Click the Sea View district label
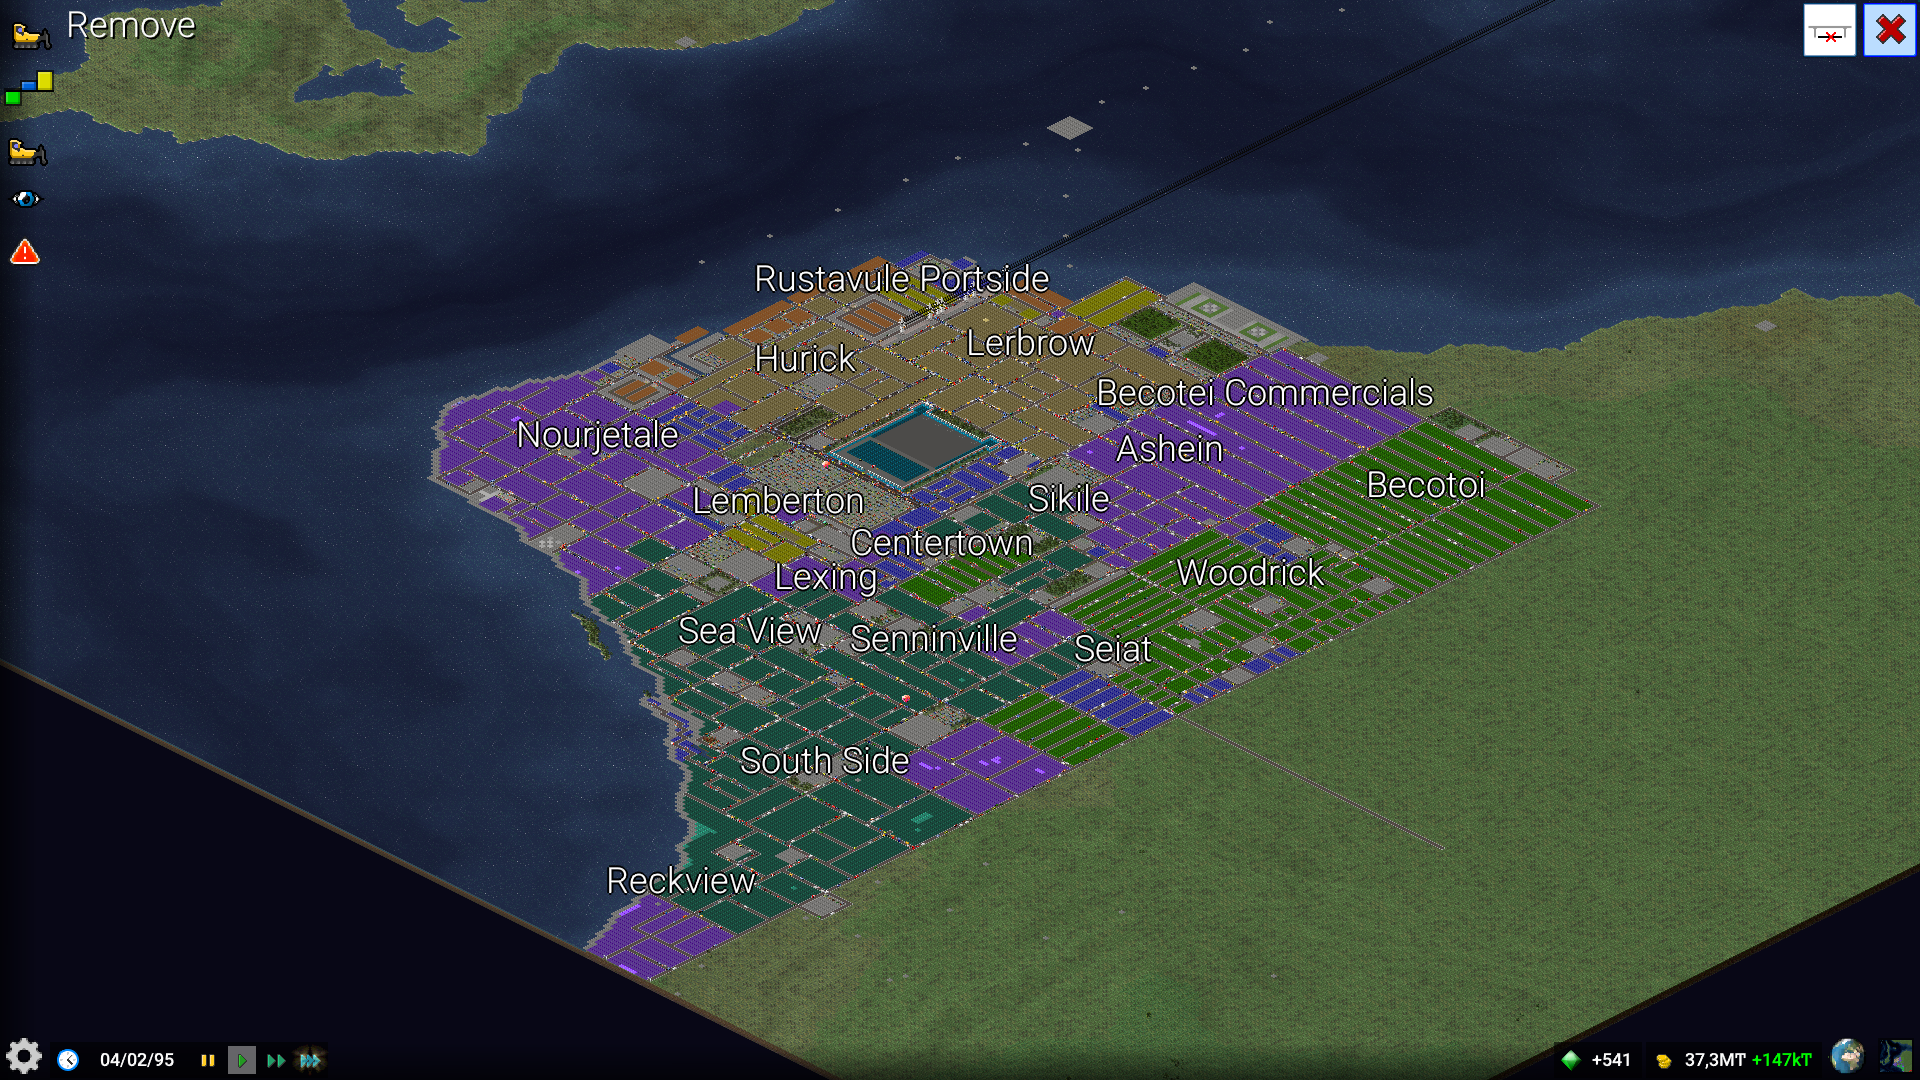 pos(749,631)
